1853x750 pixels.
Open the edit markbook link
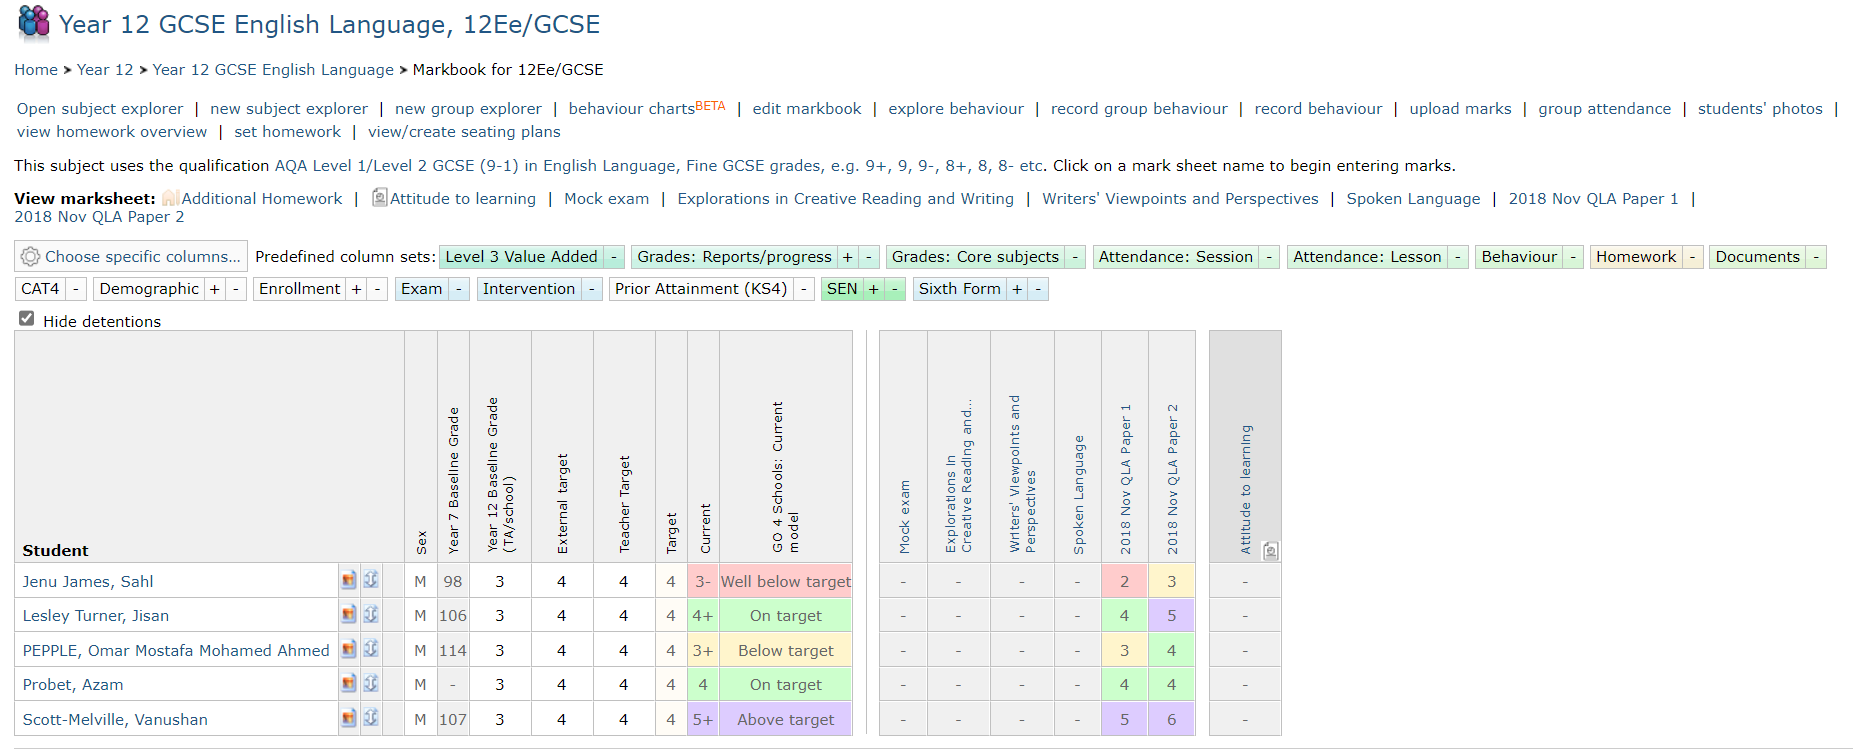tap(806, 109)
